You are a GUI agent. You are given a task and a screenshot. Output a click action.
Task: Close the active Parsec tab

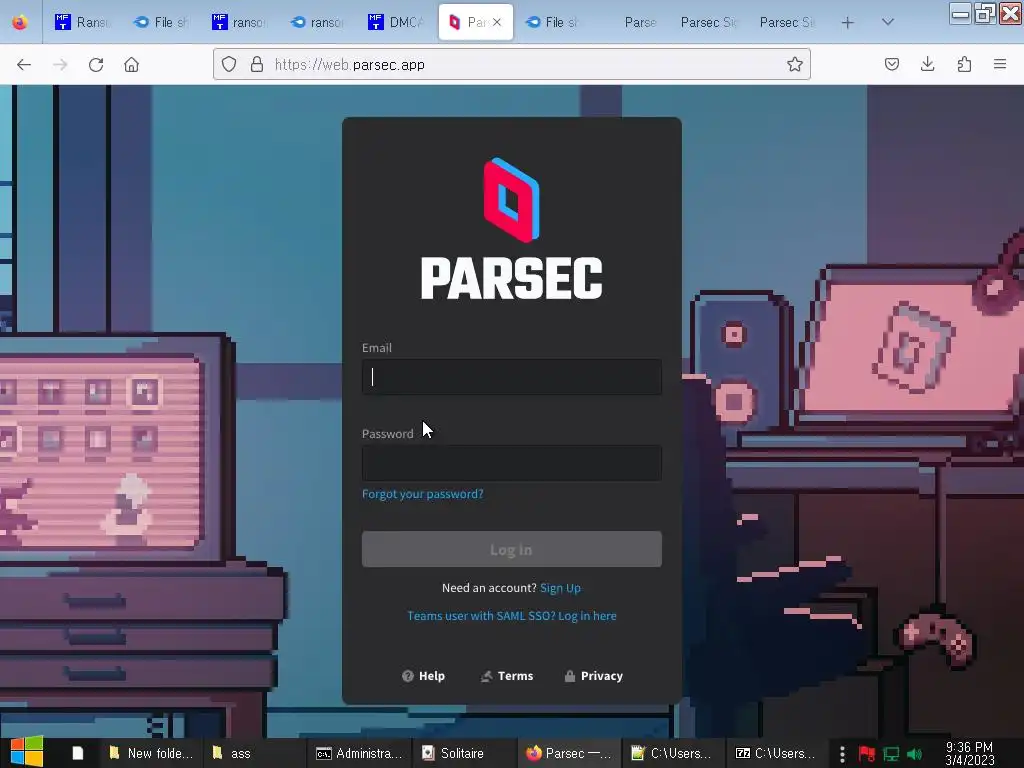(x=497, y=22)
